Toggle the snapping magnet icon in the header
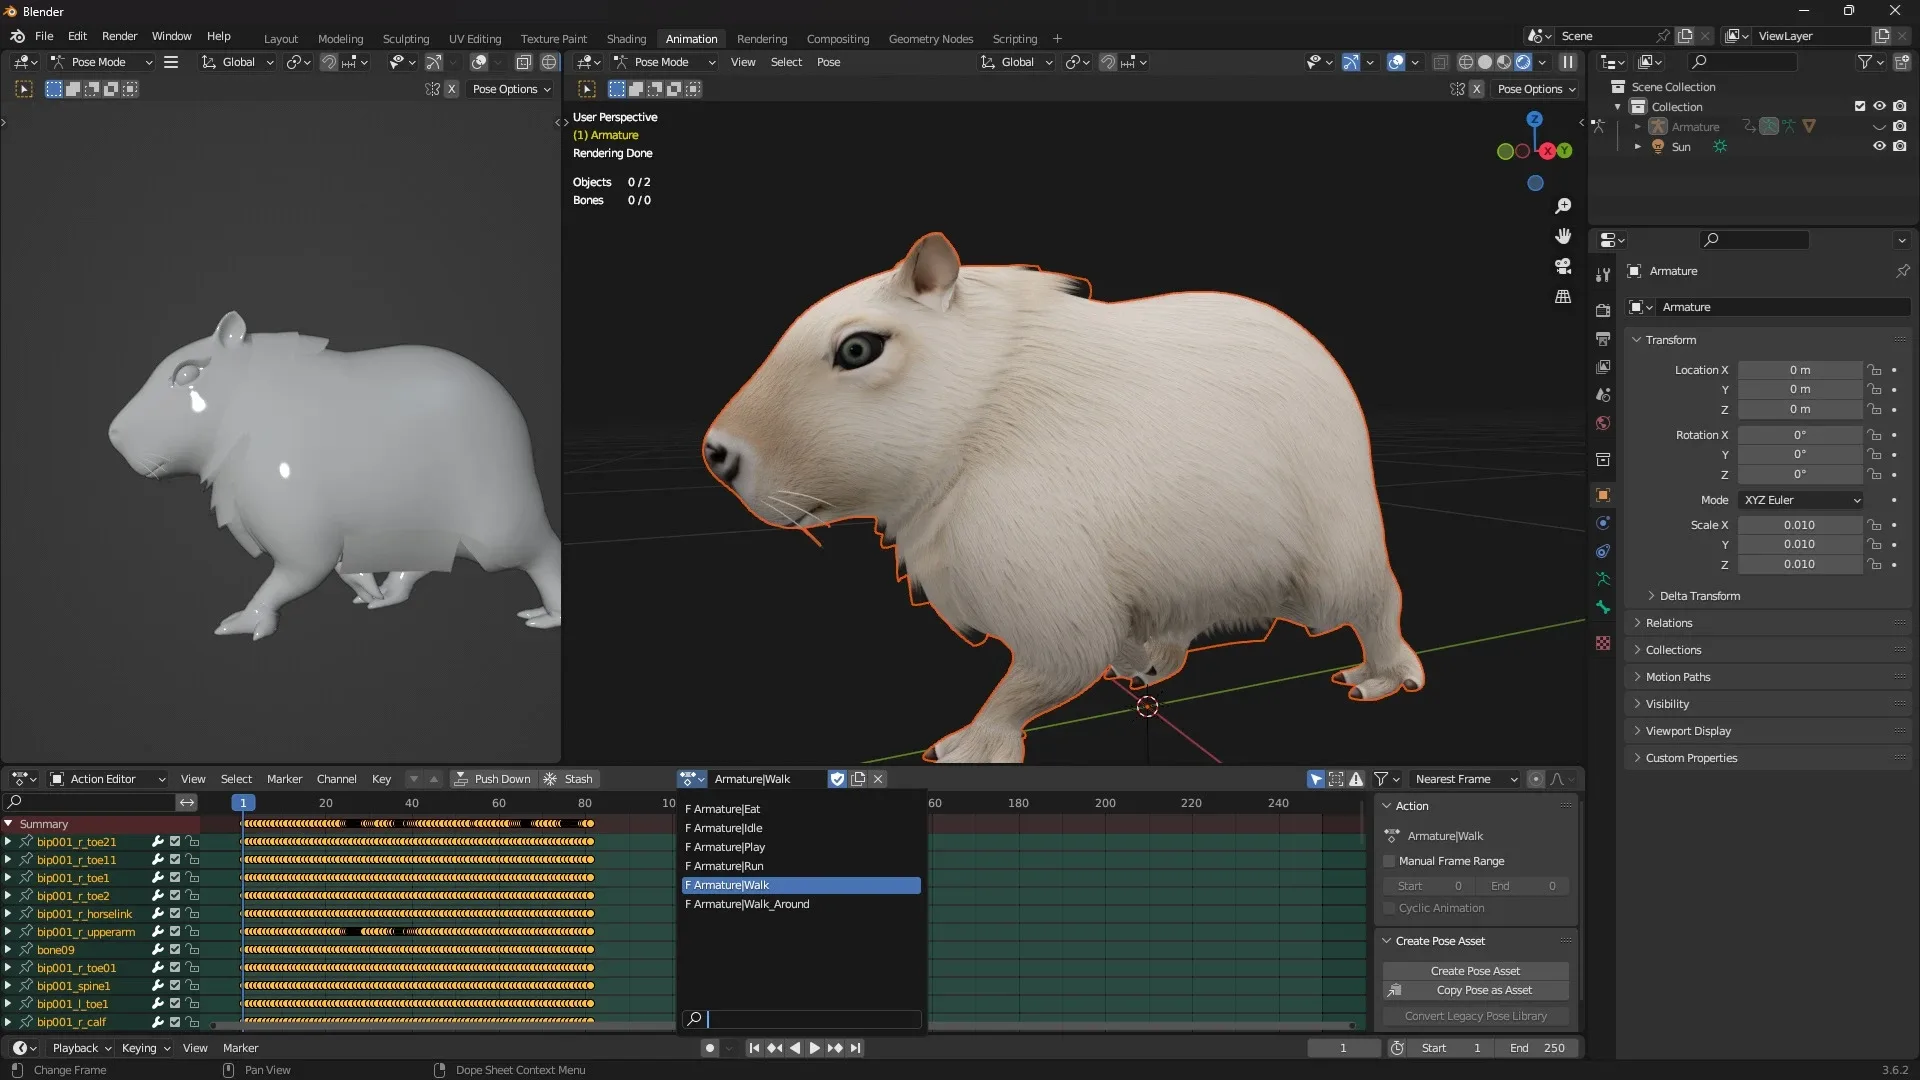 click(1107, 61)
